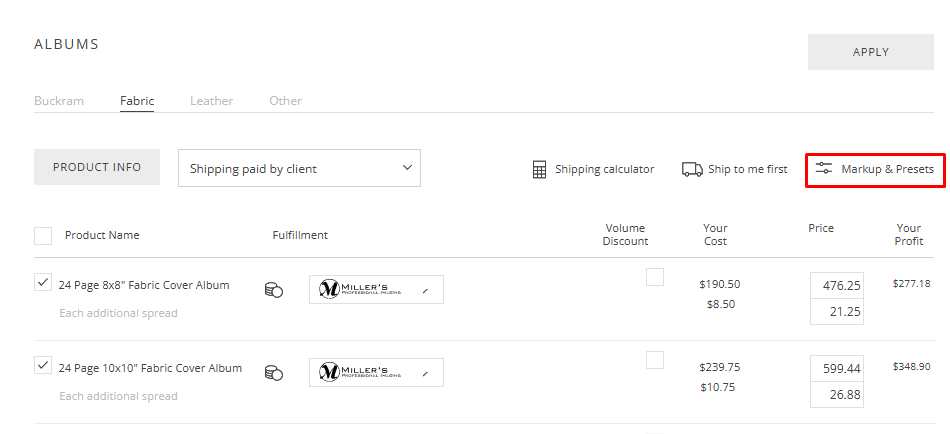Enable Volume Discount for 10x10" album
Viewport: 950px width, 434px height.
pos(655,360)
